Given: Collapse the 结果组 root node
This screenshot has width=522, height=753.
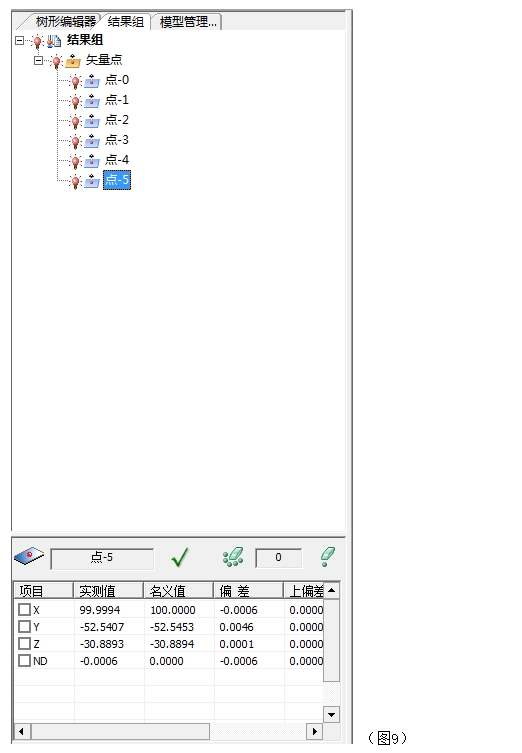Looking at the screenshot, I should point(19,40).
